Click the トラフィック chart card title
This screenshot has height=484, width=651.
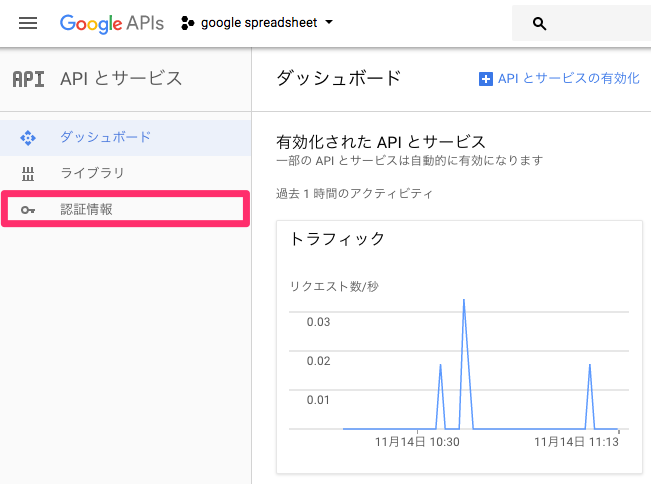pos(337,239)
